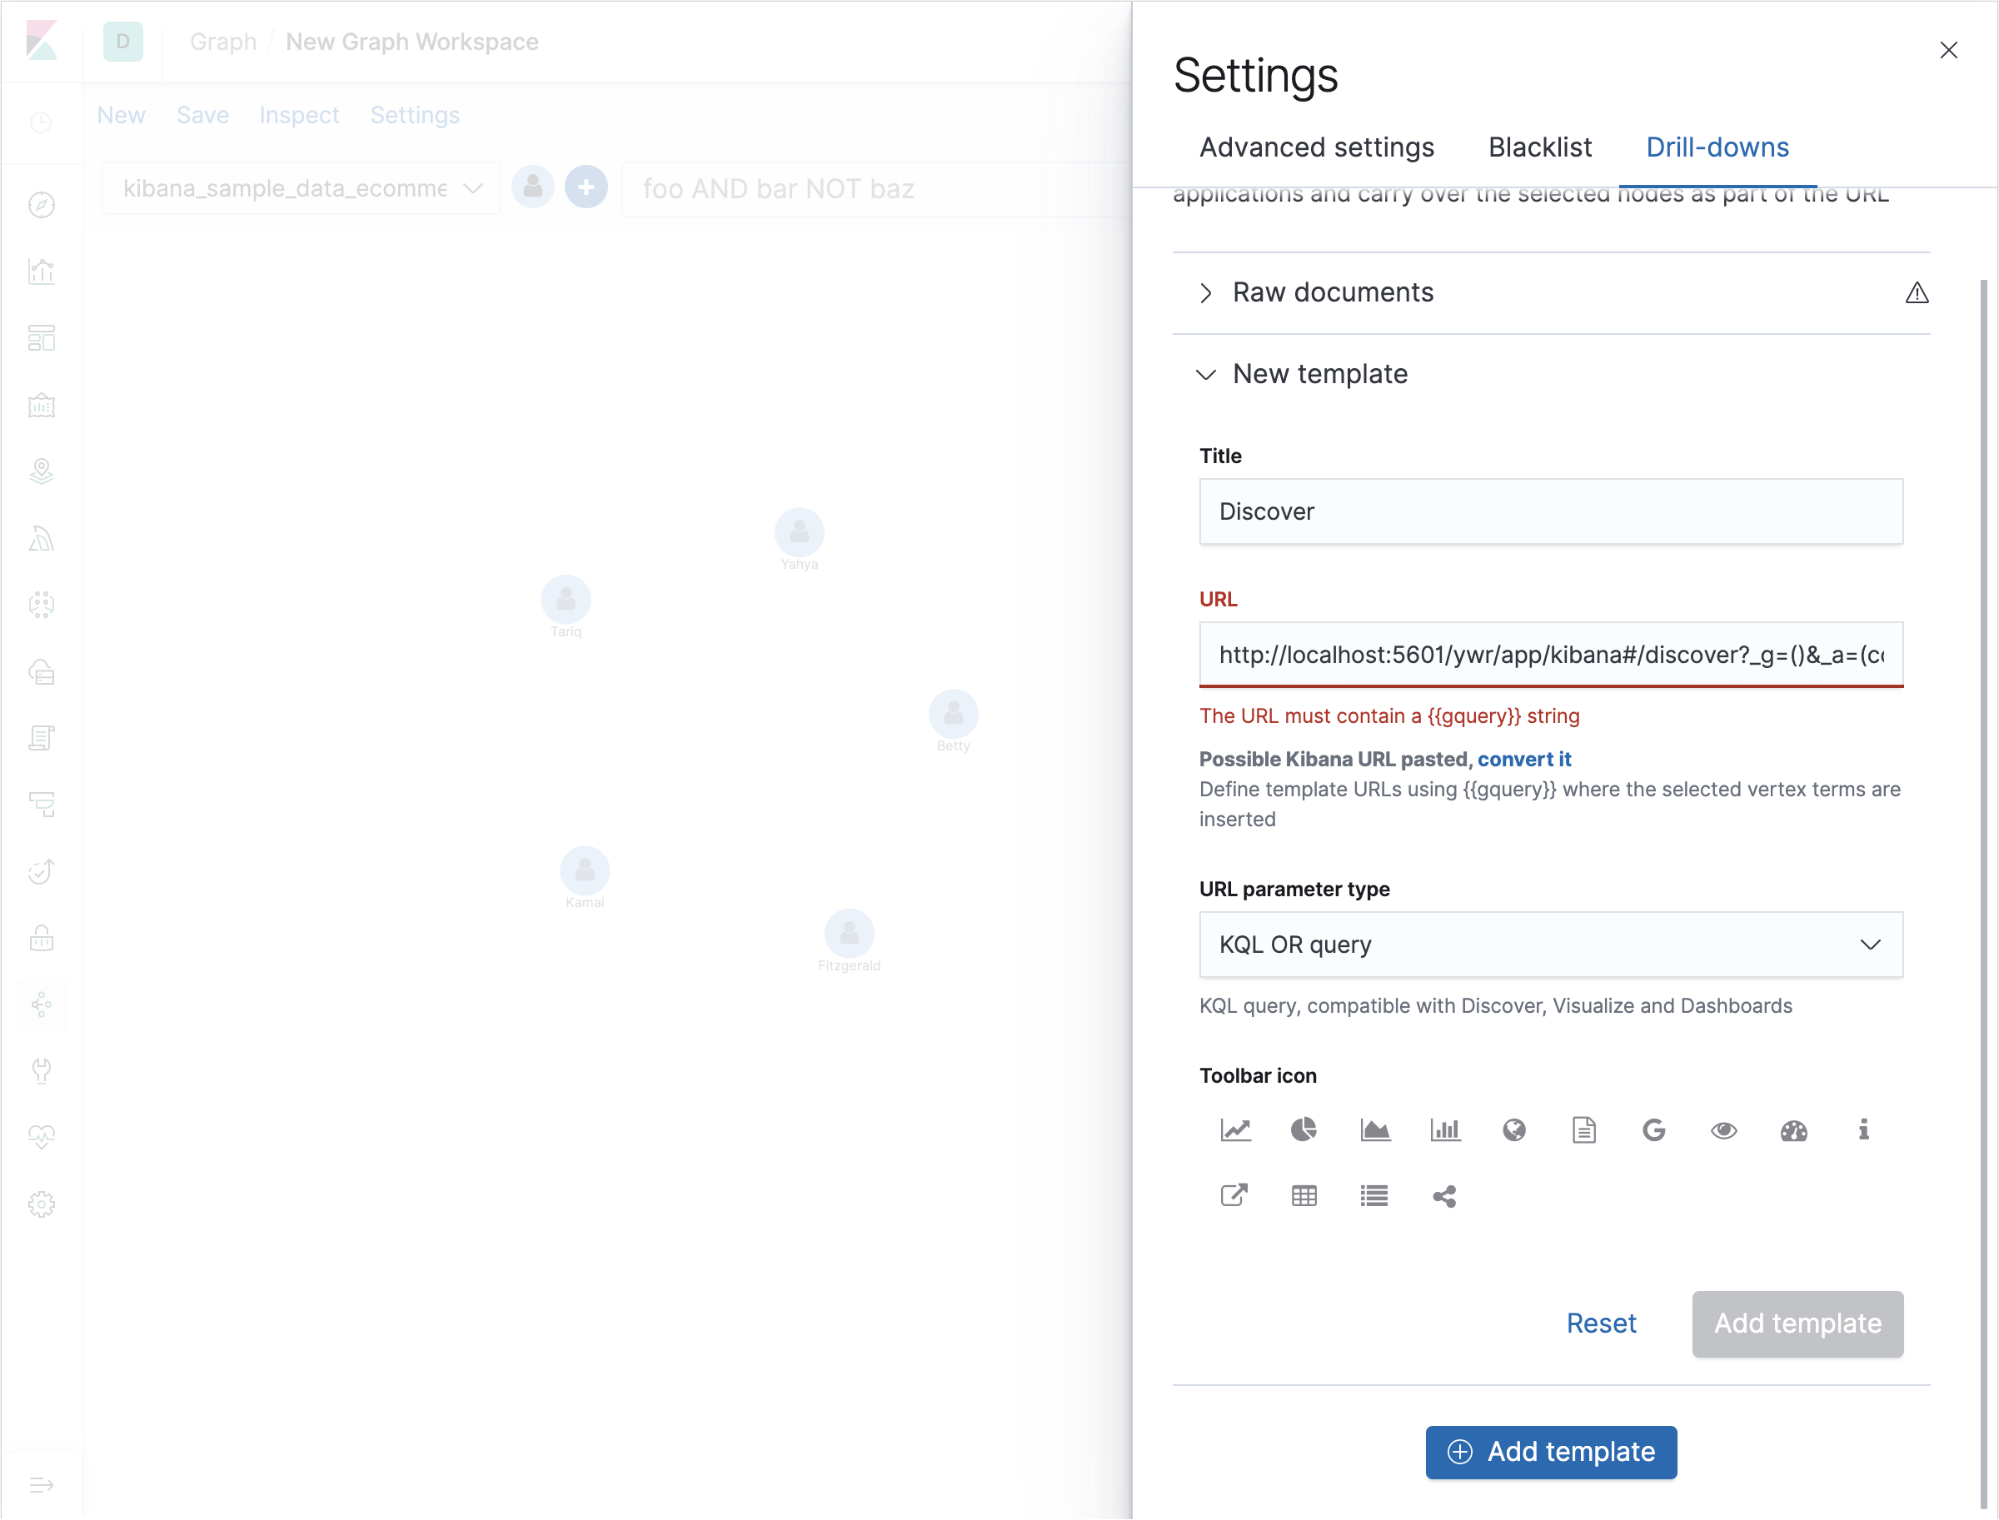The height and width of the screenshot is (1520, 1999).
Task: Click the Reset button
Action: pos(1601,1324)
